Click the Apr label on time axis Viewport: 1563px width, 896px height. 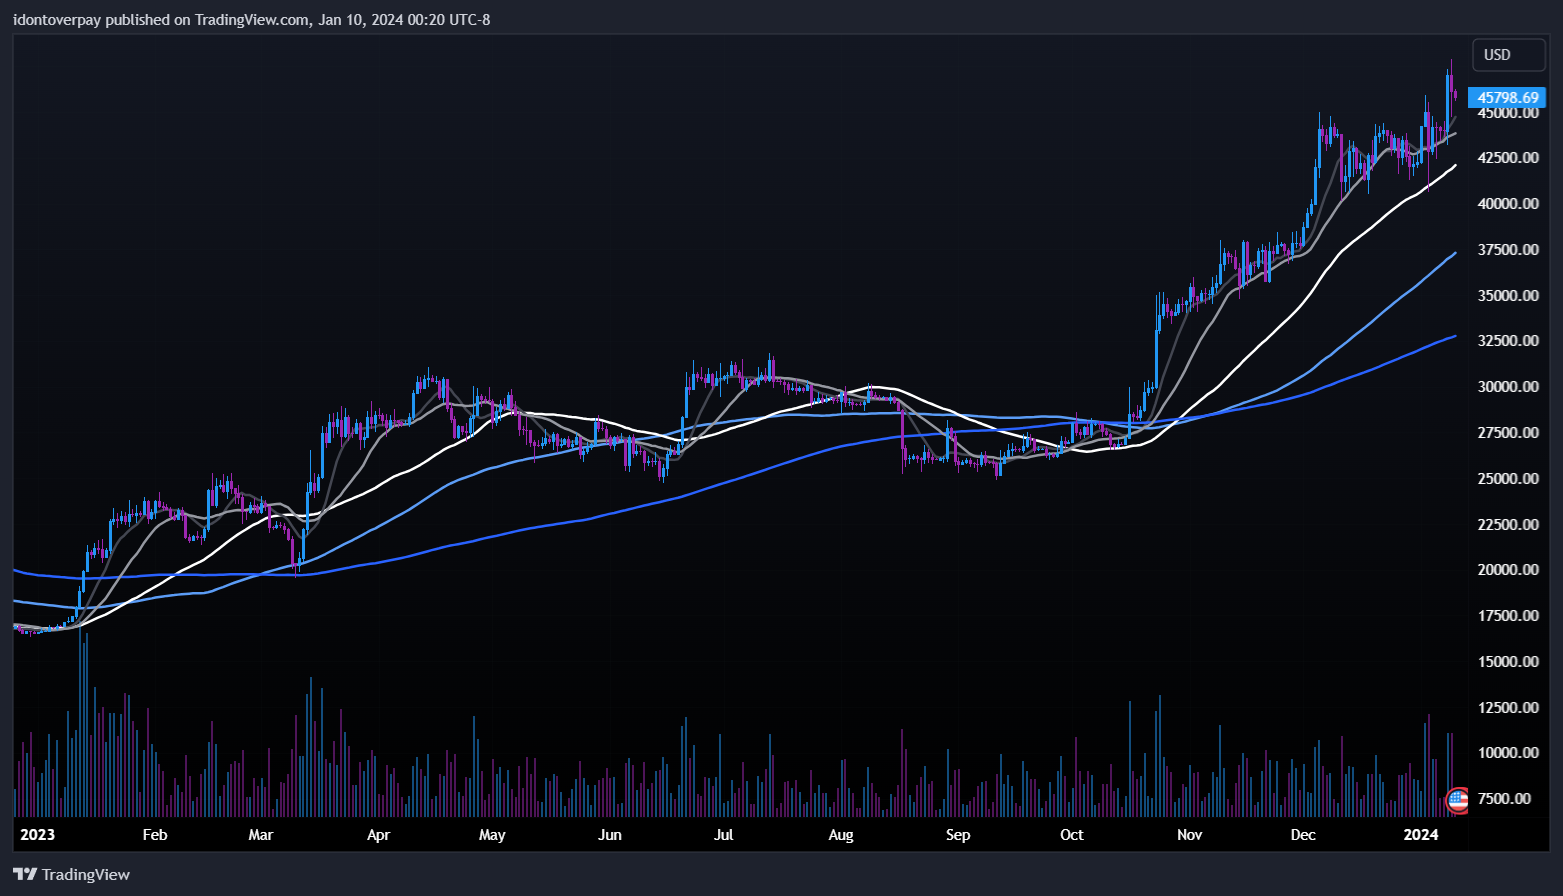point(378,835)
